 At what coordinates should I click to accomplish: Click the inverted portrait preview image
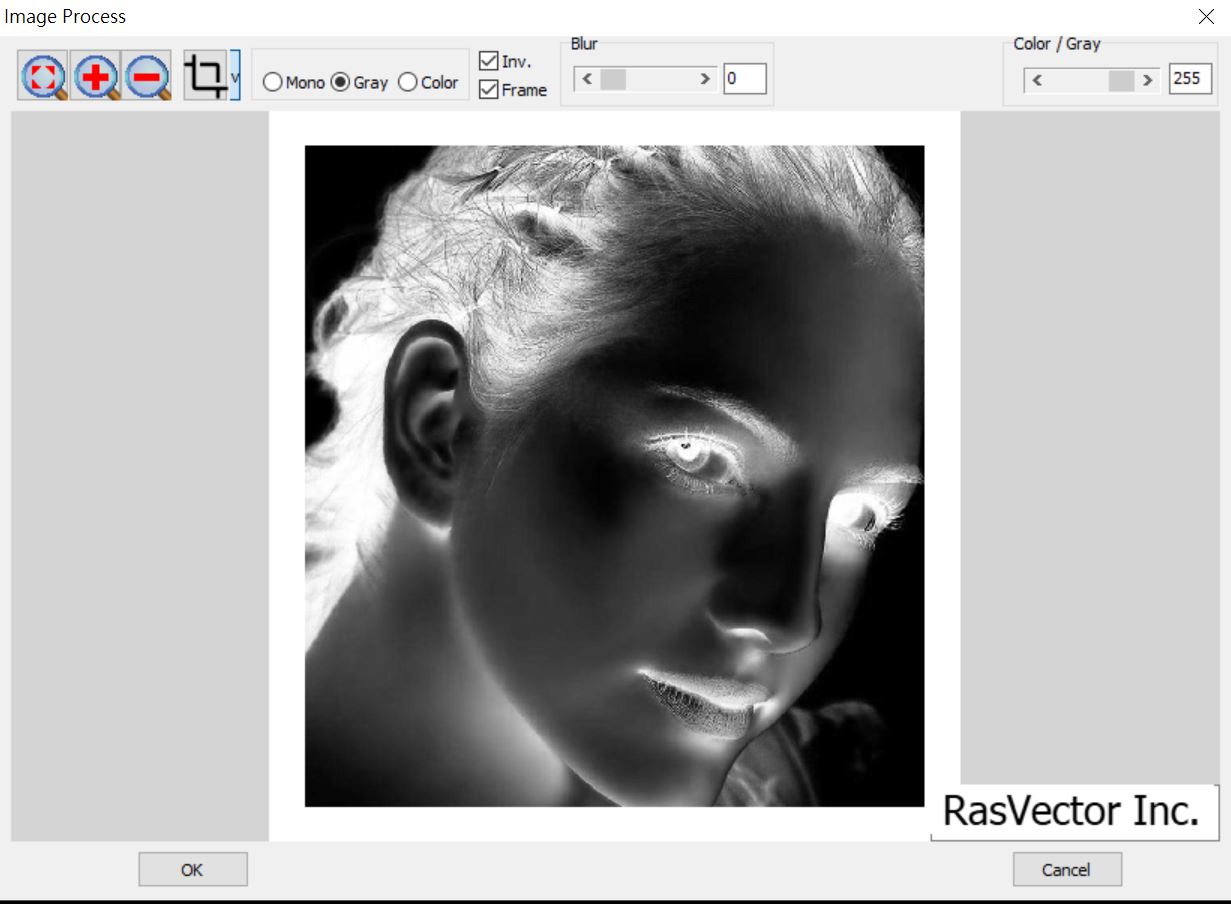[x=613, y=476]
